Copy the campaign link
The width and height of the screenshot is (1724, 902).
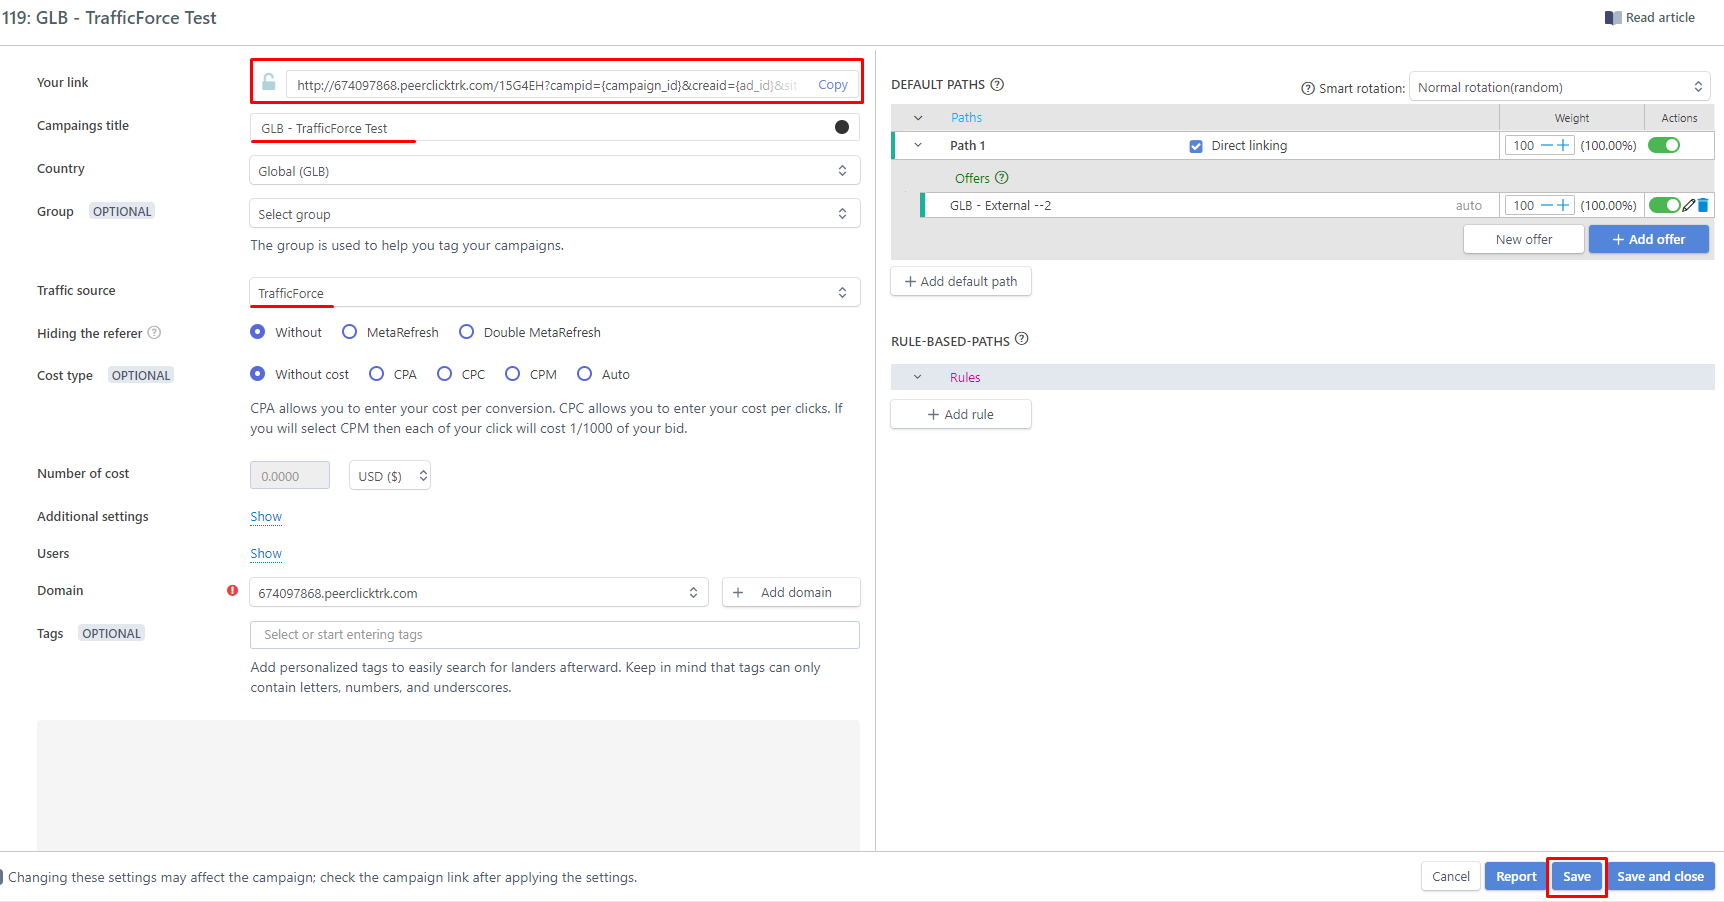[x=833, y=85]
